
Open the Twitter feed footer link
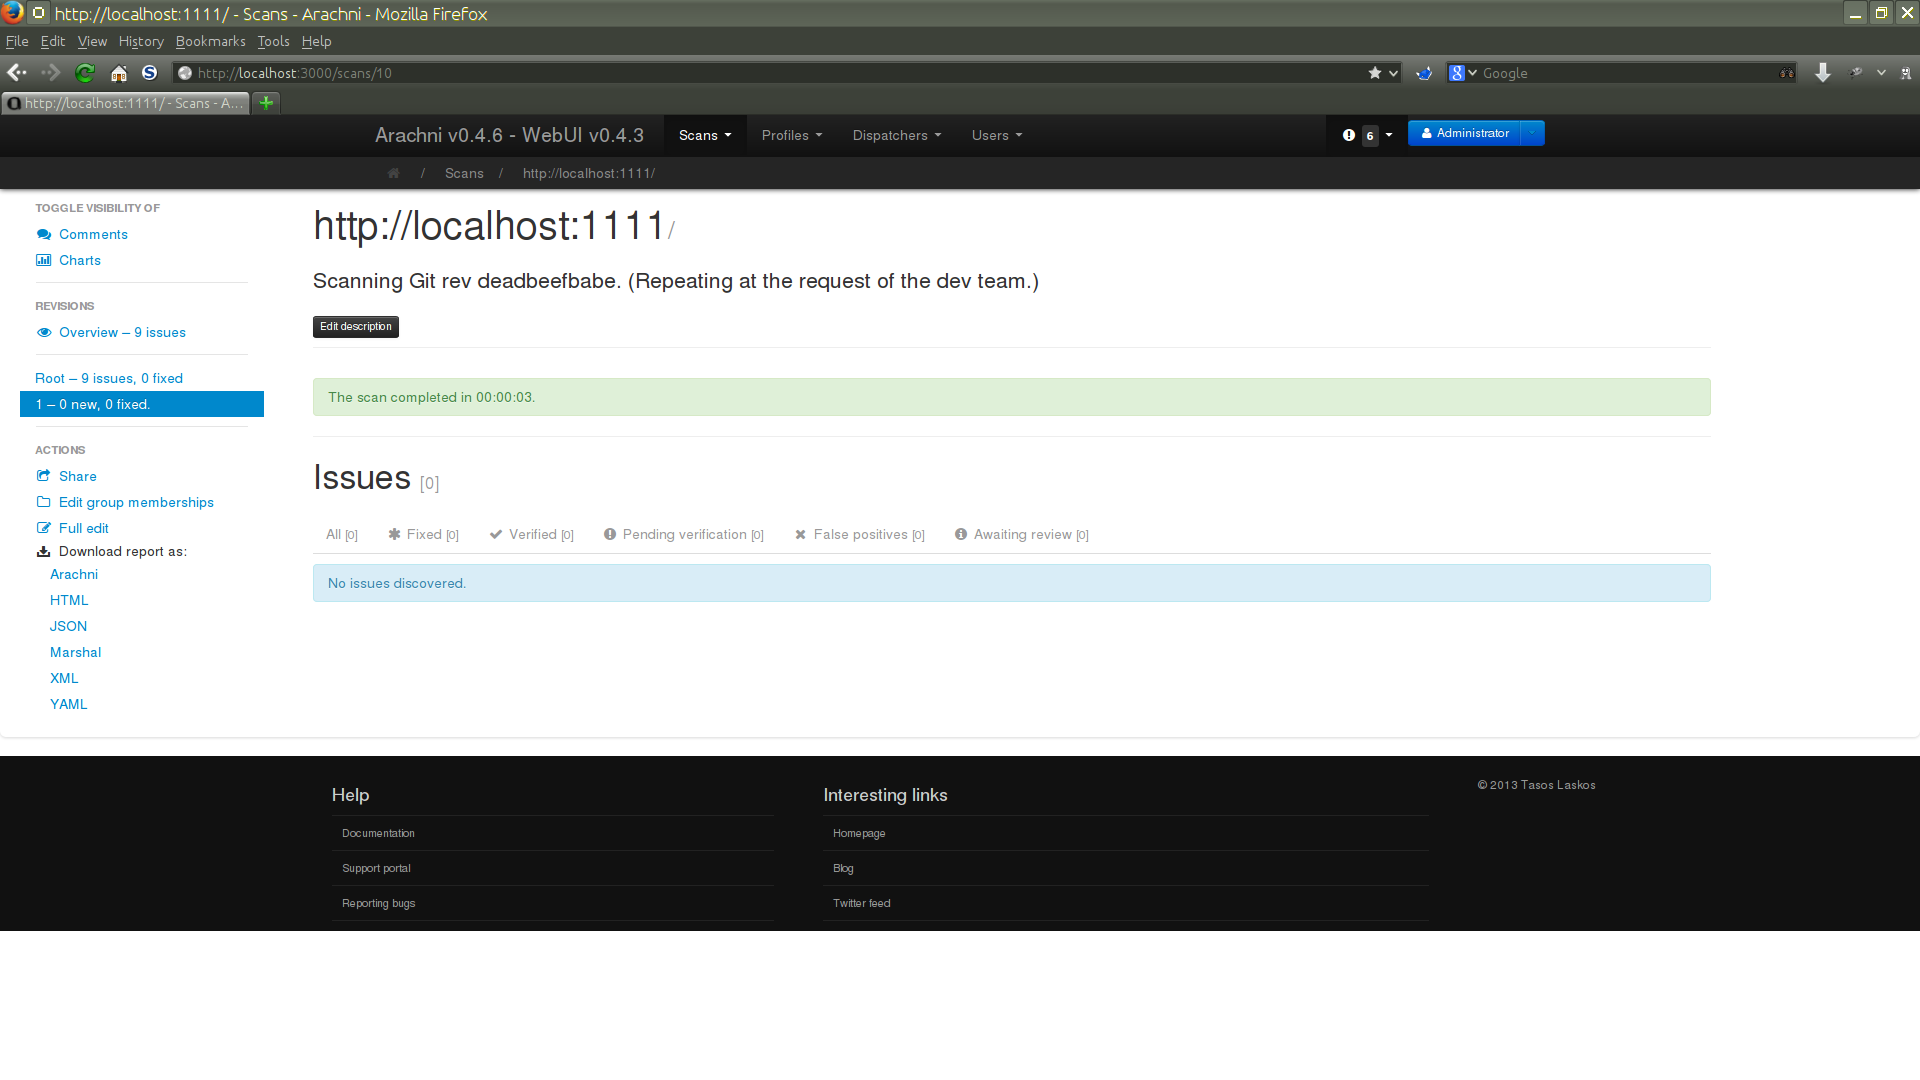click(x=861, y=903)
